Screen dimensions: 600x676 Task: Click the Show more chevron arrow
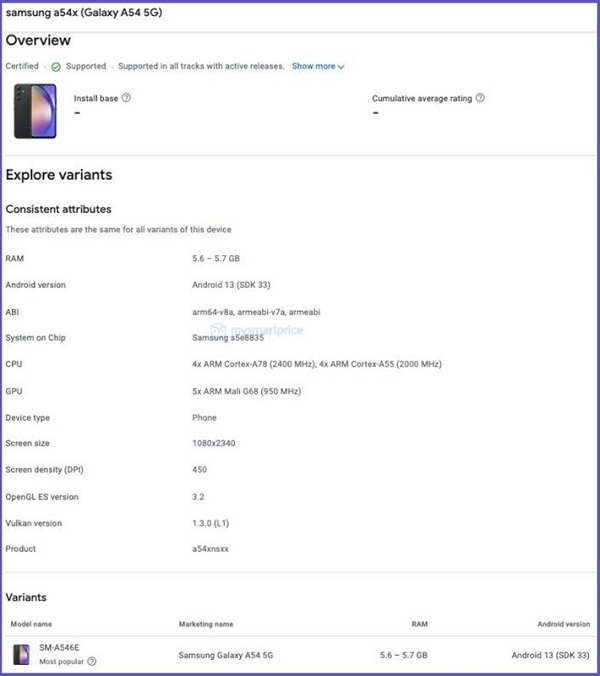(341, 67)
